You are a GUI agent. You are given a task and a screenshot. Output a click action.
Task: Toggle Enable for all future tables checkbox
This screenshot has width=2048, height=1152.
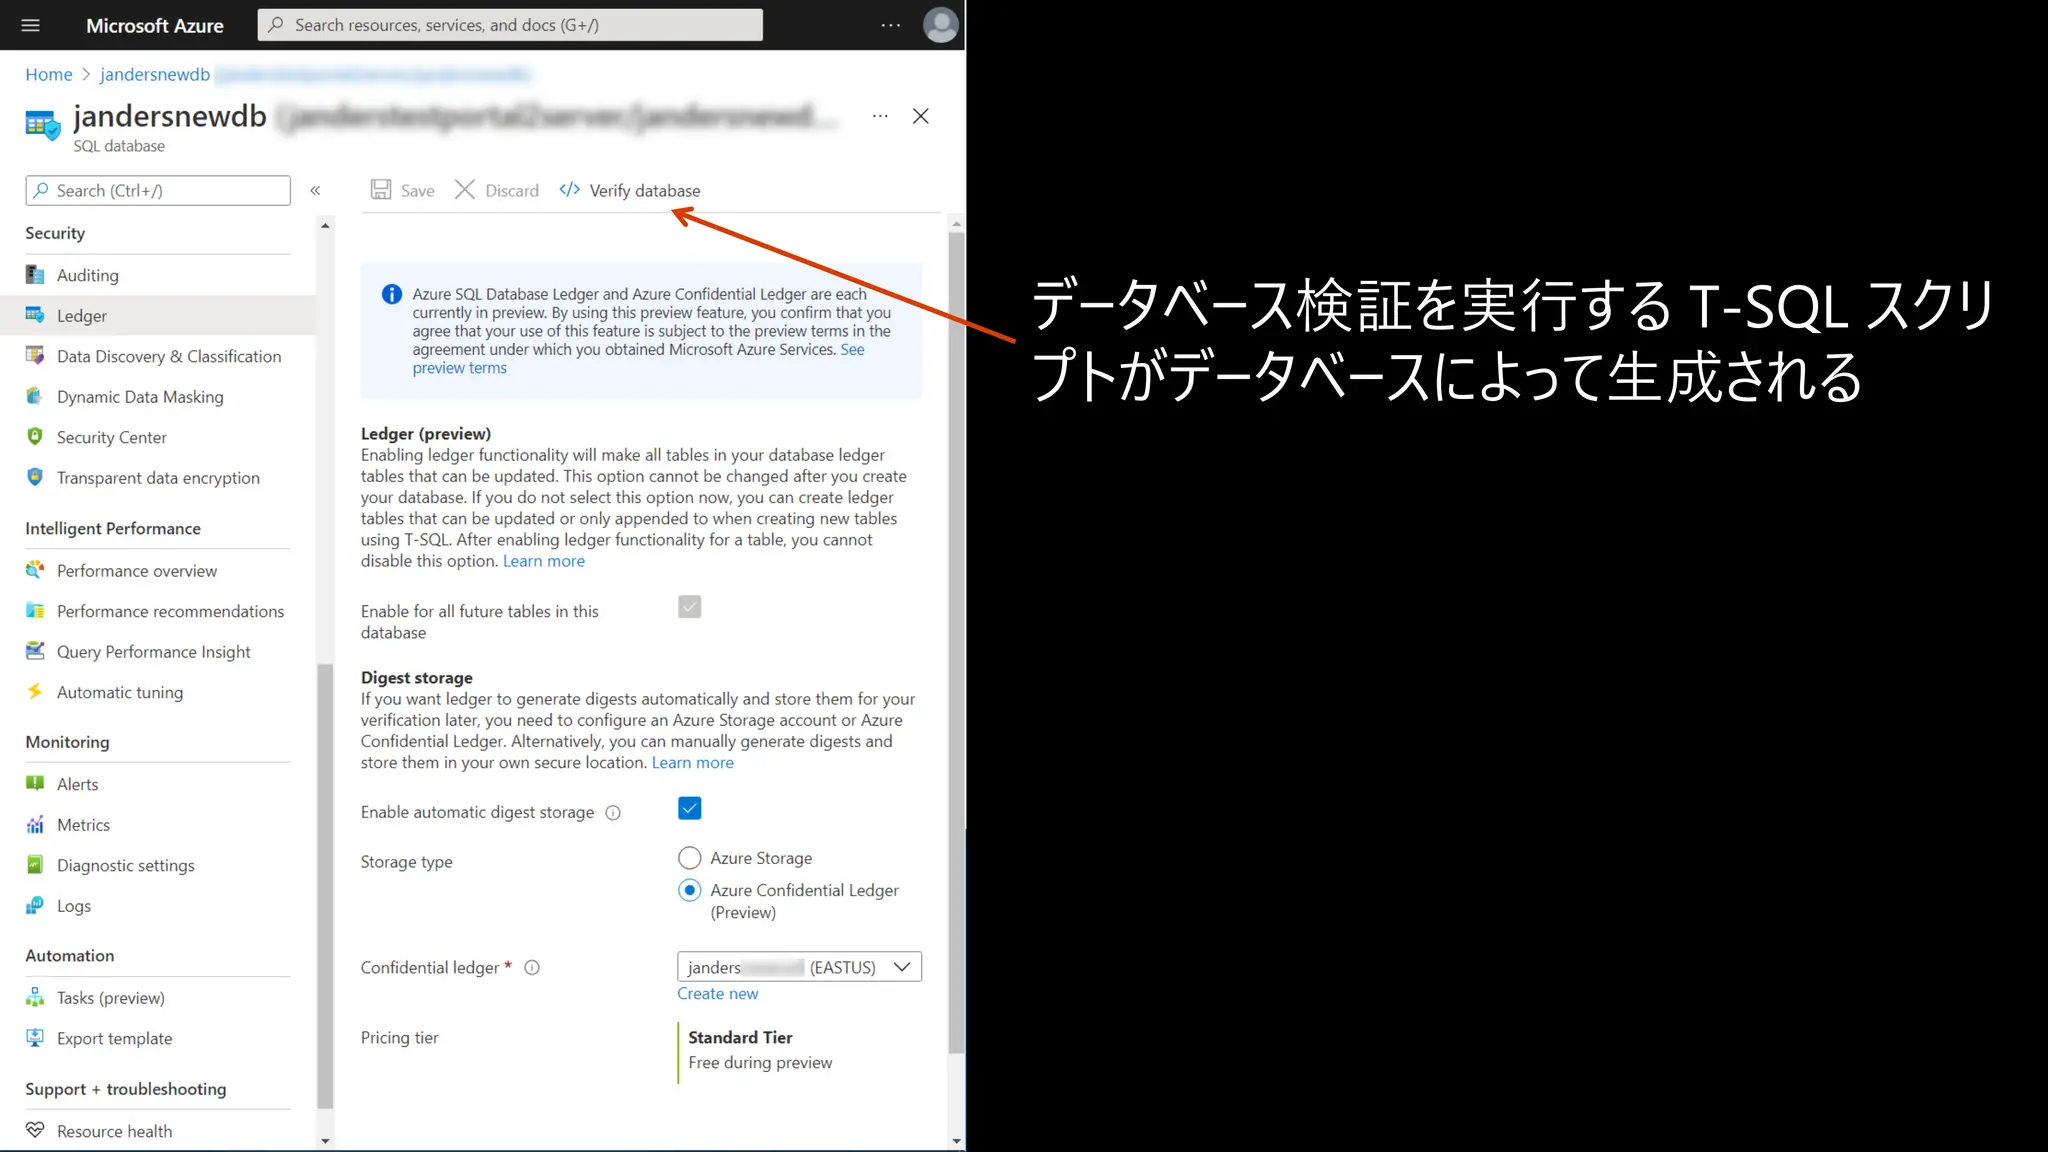[x=690, y=607]
